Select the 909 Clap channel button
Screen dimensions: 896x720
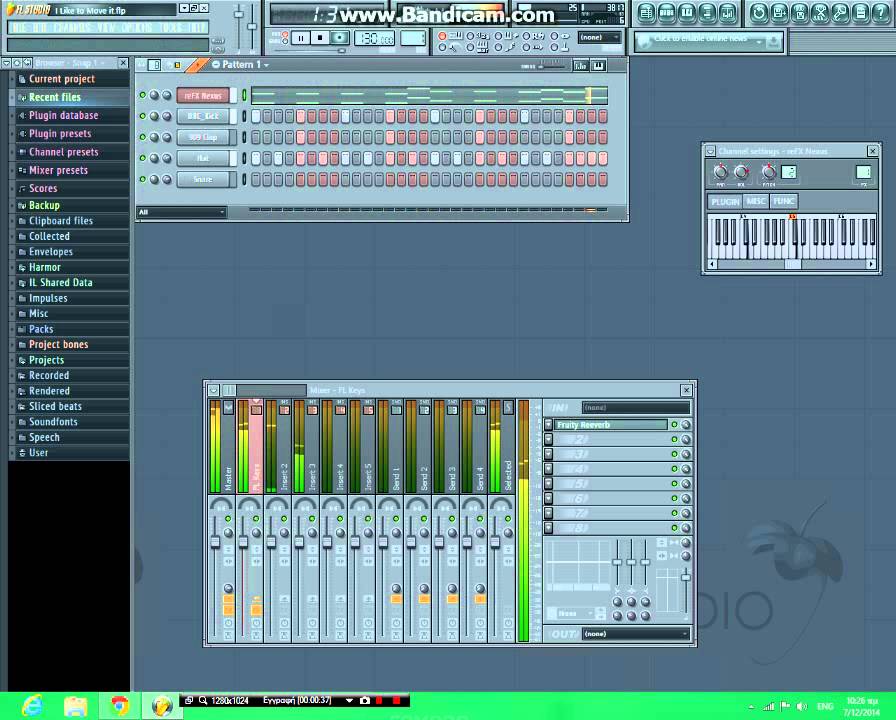pyautogui.click(x=203, y=137)
